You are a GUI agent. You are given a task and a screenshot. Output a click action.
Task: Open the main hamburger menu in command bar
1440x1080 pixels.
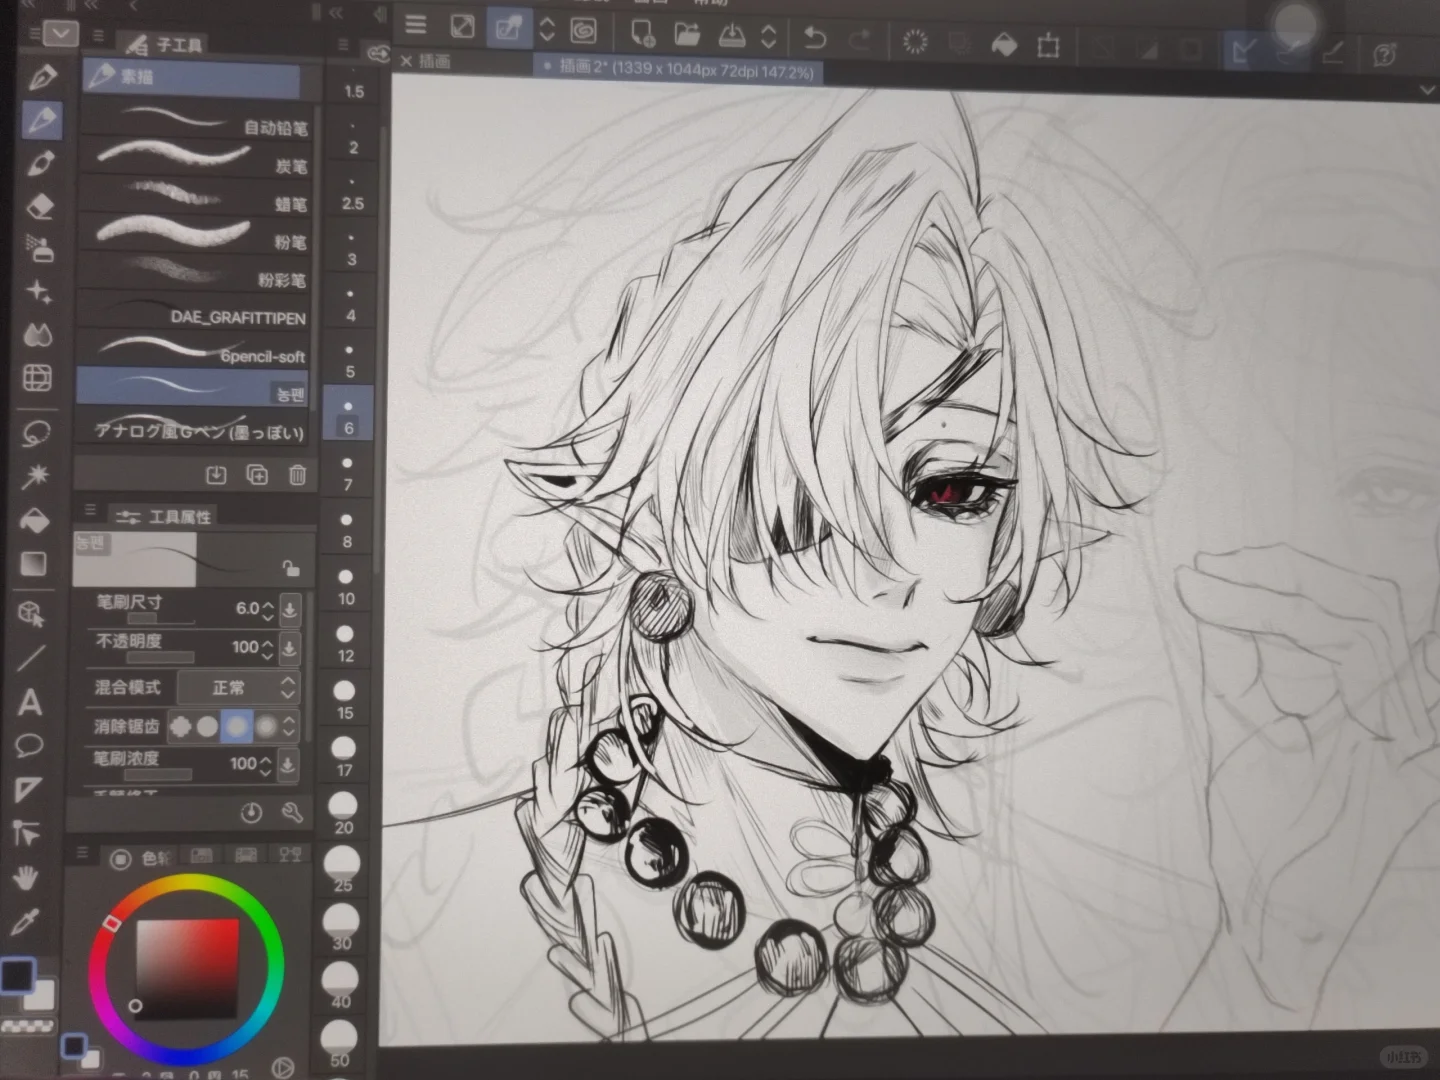(416, 25)
